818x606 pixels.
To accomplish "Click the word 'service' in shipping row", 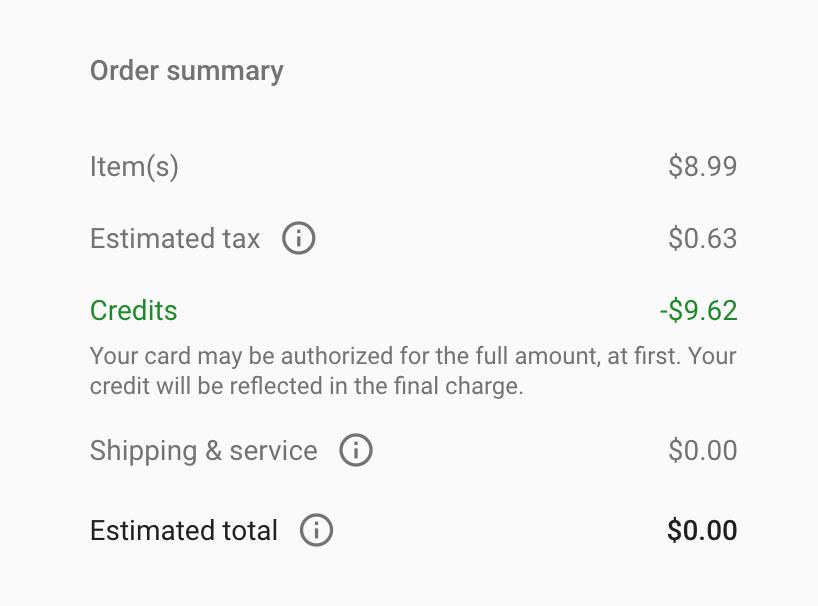I will click(x=273, y=451).
